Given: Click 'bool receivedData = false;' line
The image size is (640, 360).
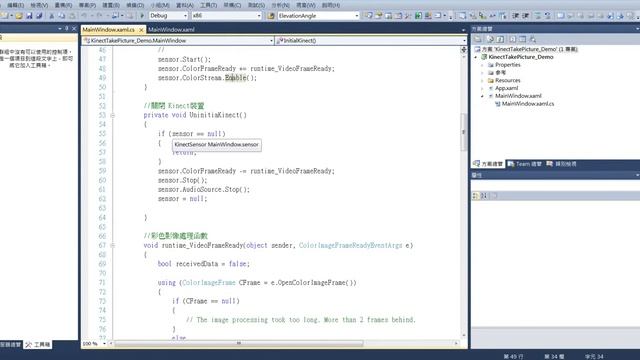Looking at the screenshot, I should click(204, 264).
